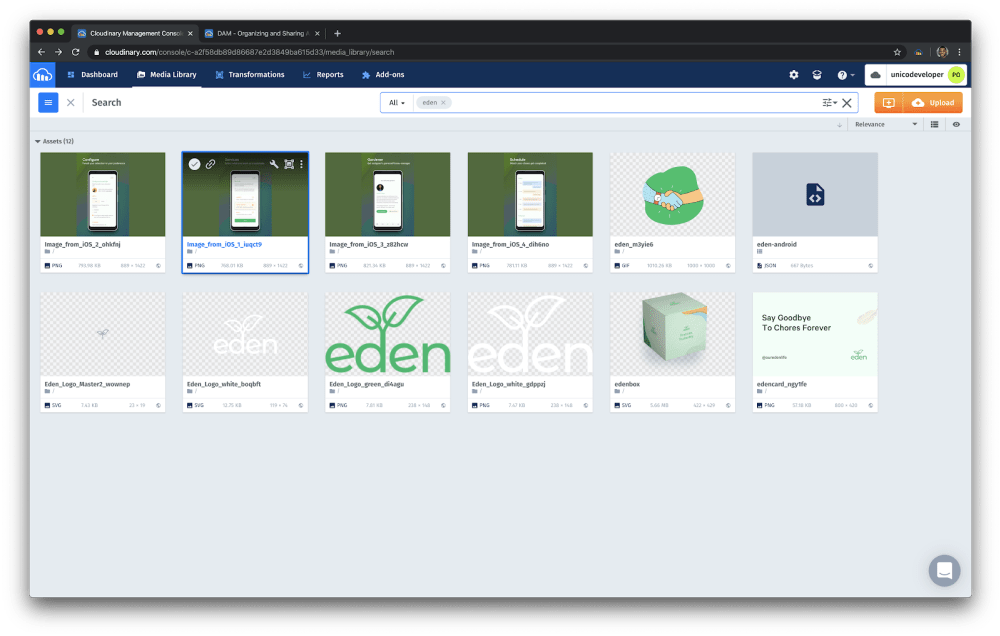Open the chat support bubble
The image size is (1000, 636).
click(945, 570)
